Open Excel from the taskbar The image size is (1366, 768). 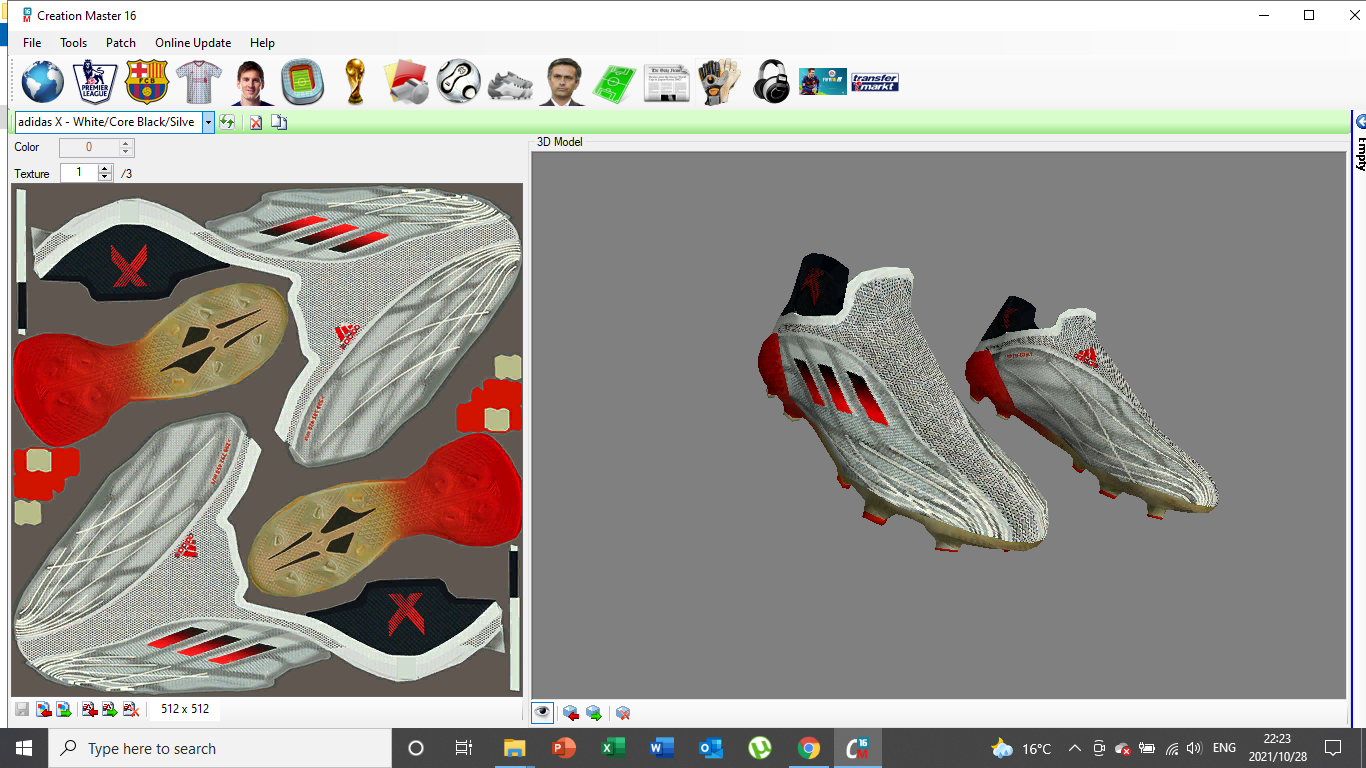point(613,748)
